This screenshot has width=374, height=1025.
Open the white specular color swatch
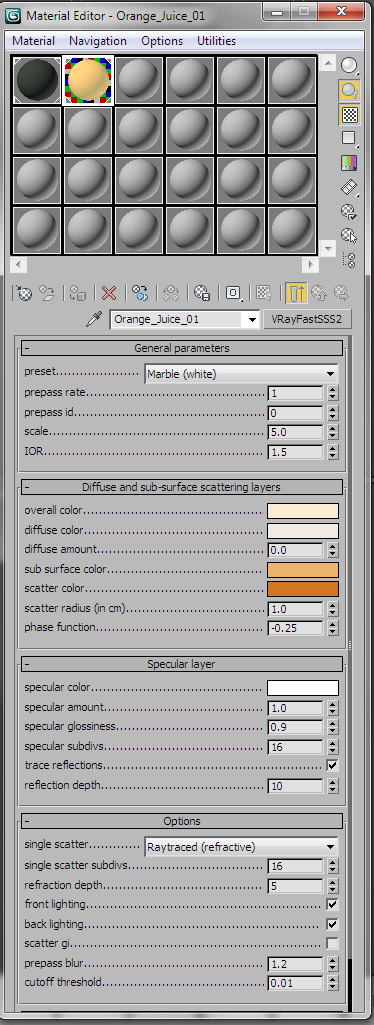[x=303, y=688]
